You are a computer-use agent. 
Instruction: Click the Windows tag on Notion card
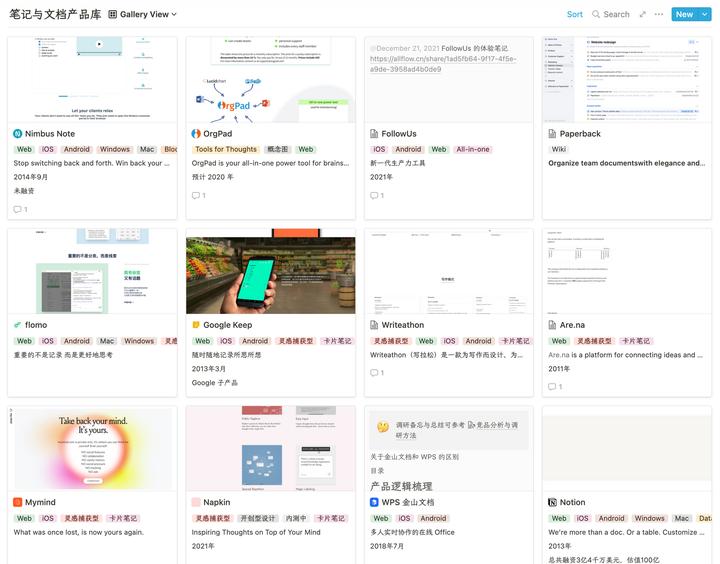point(649,518)
